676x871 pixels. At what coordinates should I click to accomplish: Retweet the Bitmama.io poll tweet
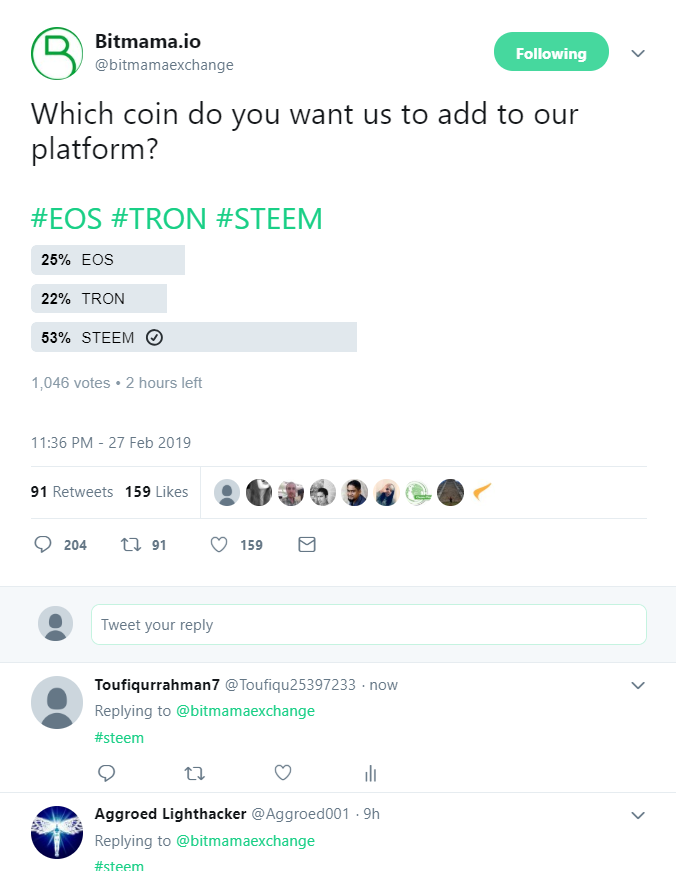pos(129,545)
